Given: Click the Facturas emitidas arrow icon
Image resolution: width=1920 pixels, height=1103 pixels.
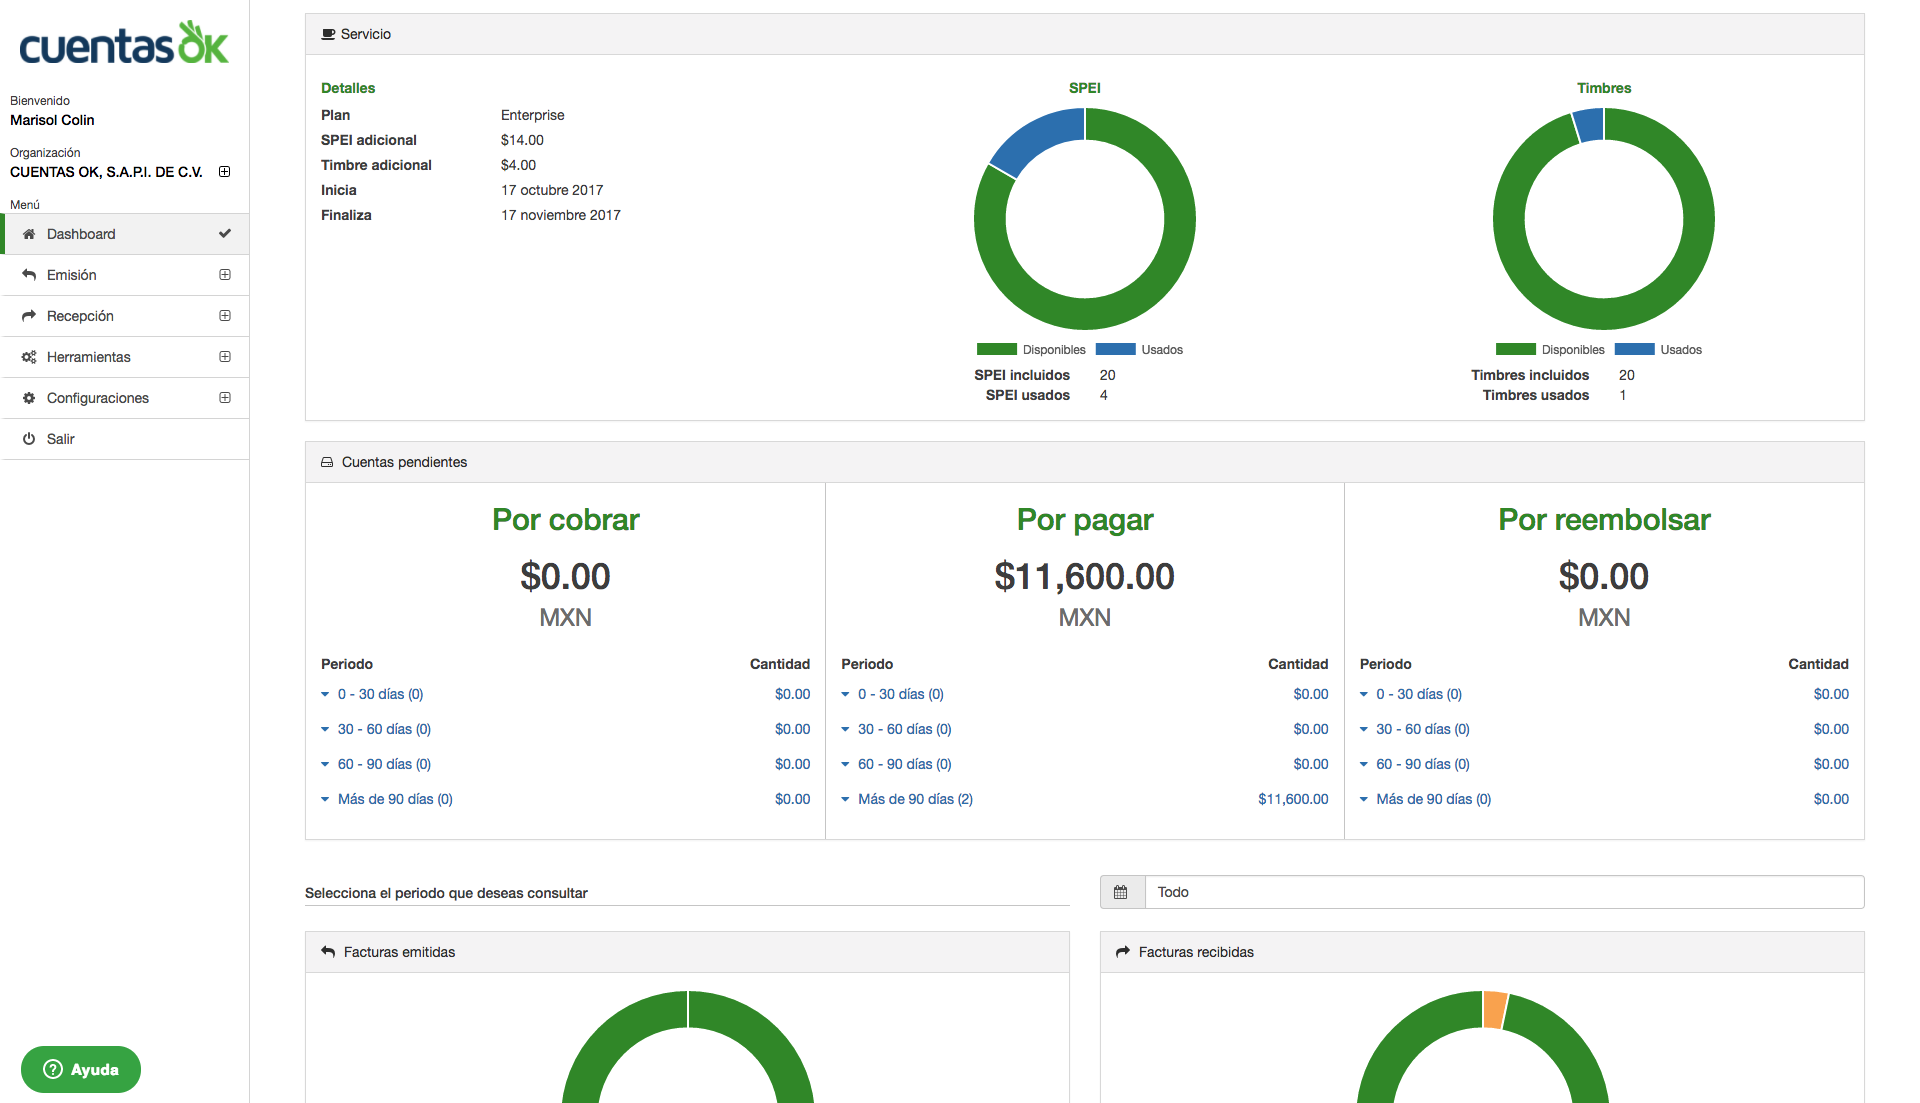Looking at the screenshot, I should 328,952.
